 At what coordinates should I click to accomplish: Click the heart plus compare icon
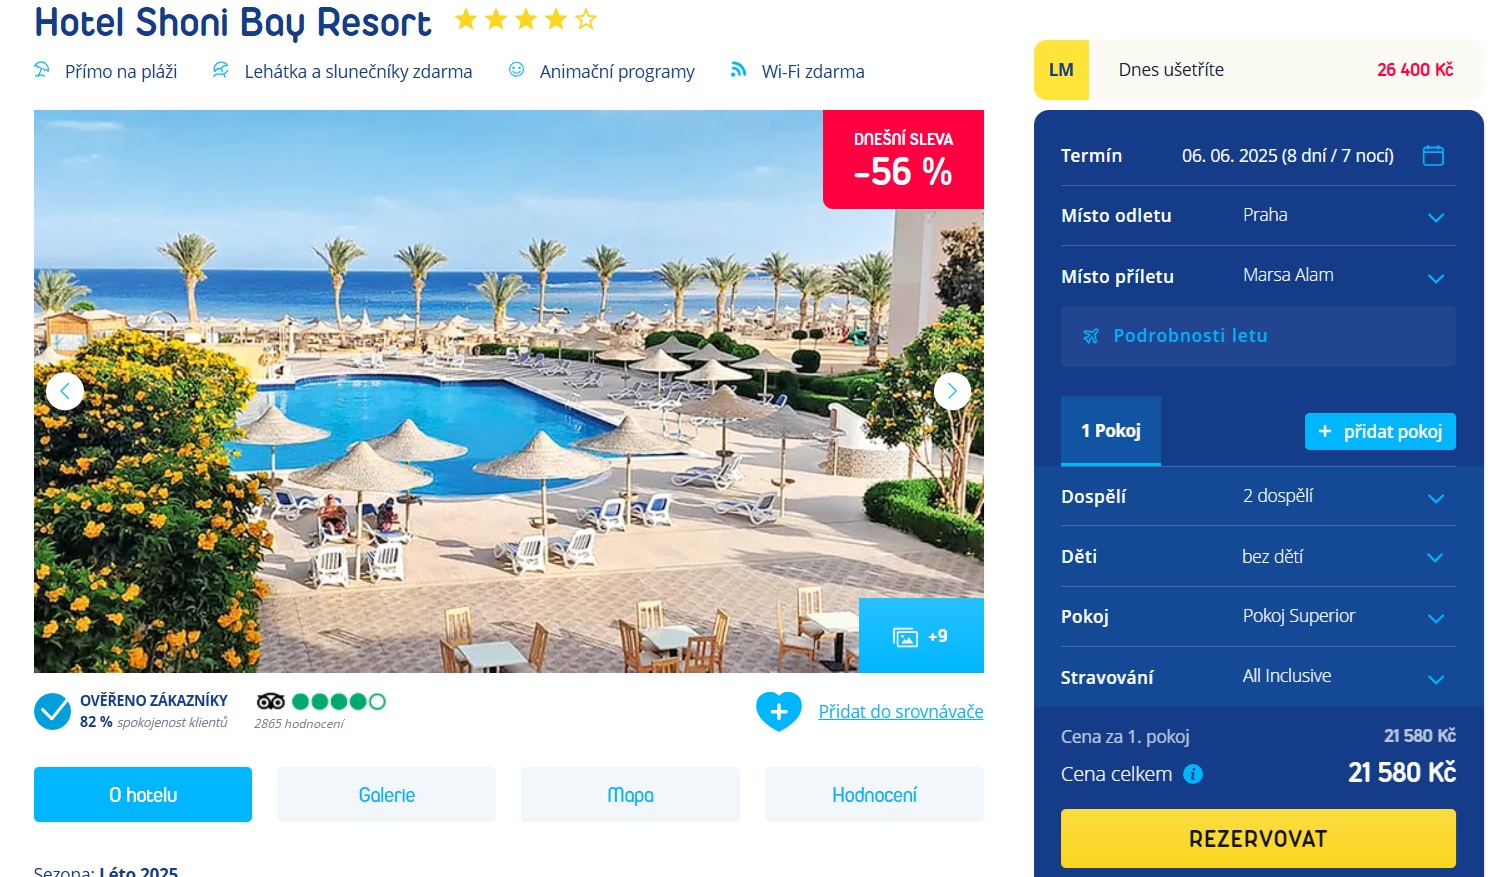[779, 712]
